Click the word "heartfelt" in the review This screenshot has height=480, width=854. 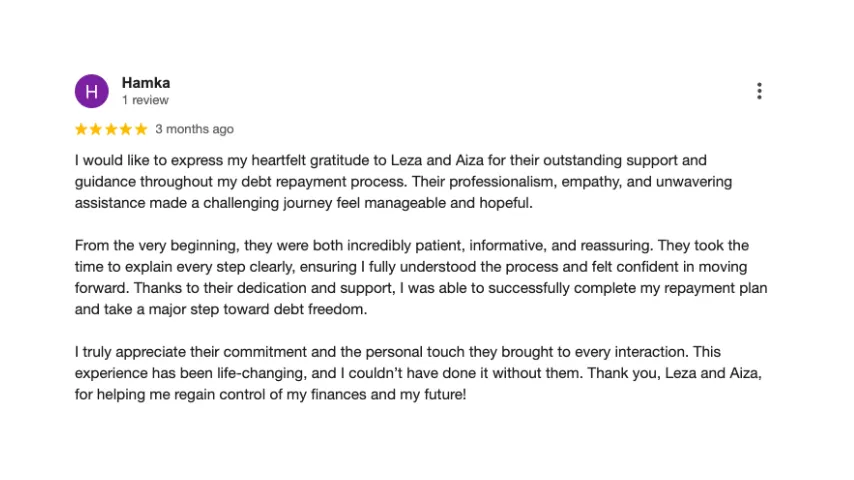pos(279,161)
